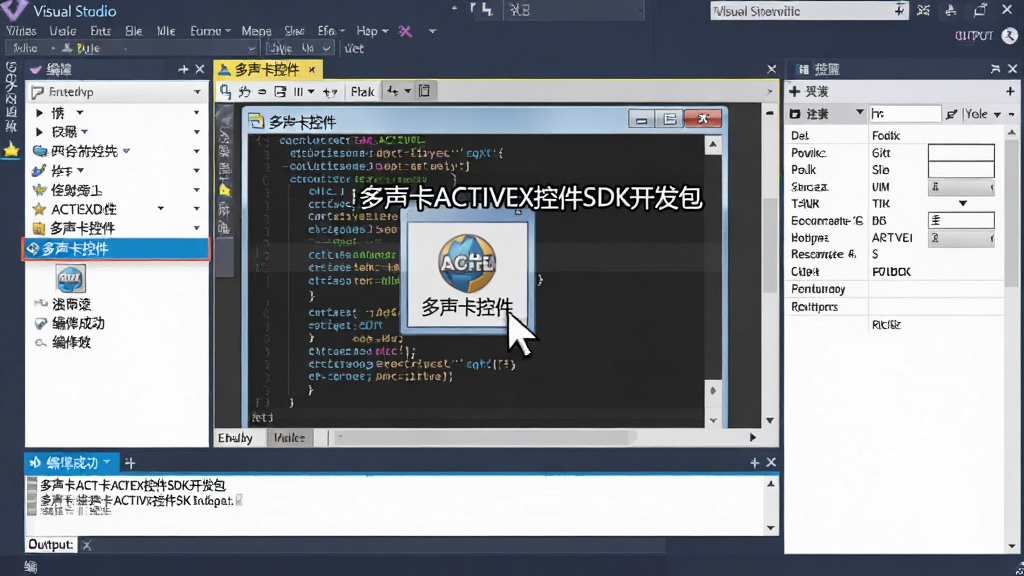Click the Sircea UIM stepper field

[961, 187]
